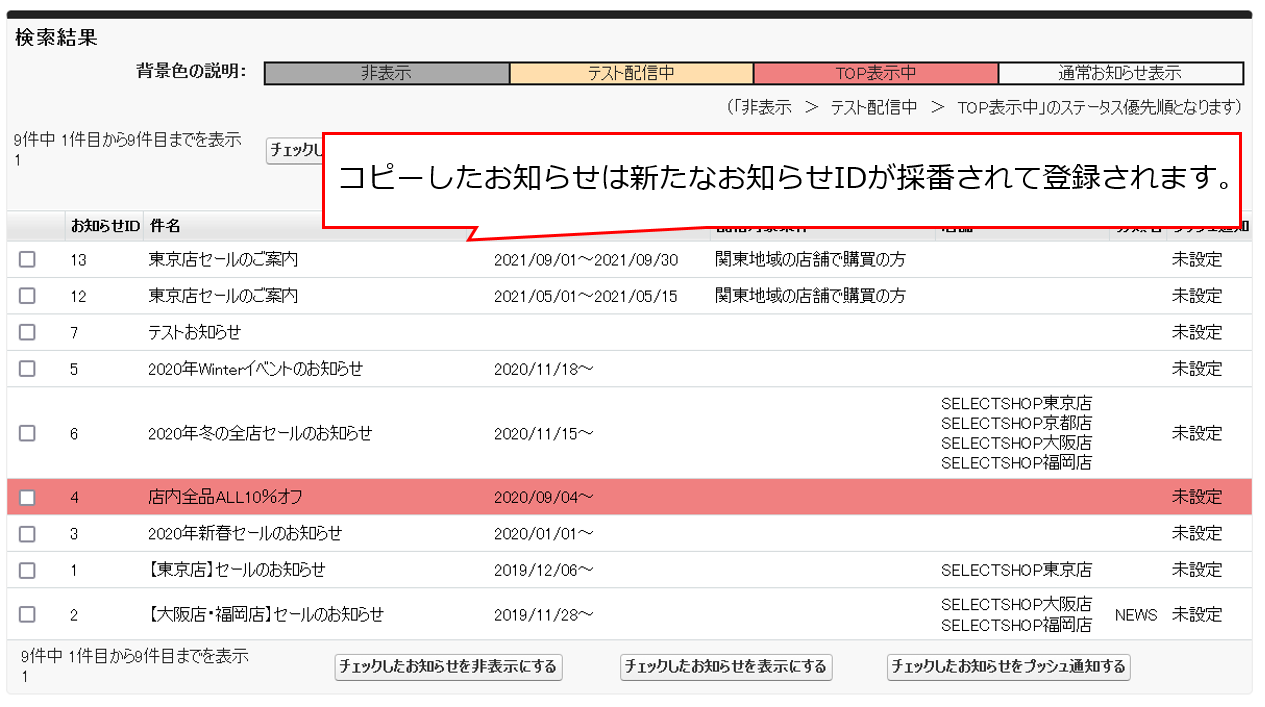This screenshot has height=707, width=1265.
Task: Select the テストお知らせ row checkbox
Action: tap(27, 332)
